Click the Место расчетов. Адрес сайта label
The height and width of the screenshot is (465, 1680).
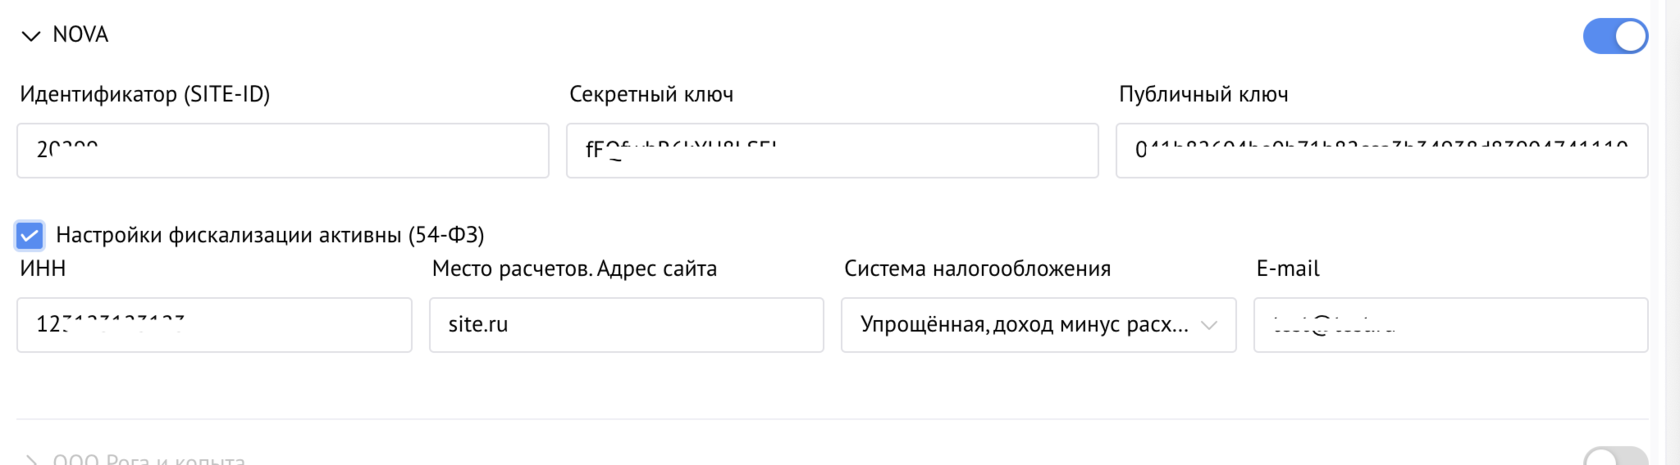[574, 269]
